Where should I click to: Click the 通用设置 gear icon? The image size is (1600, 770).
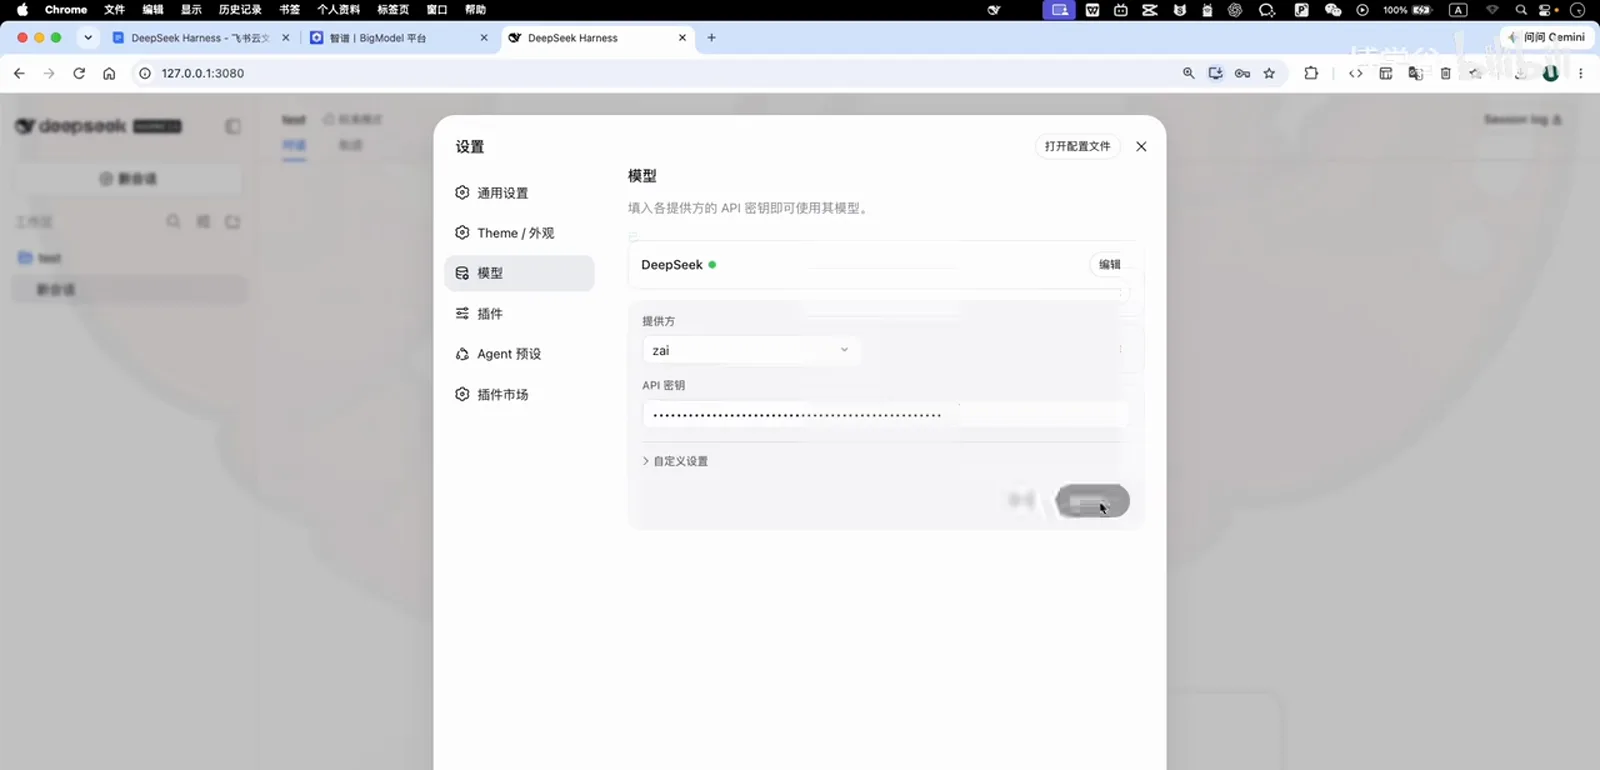(462, 193)
